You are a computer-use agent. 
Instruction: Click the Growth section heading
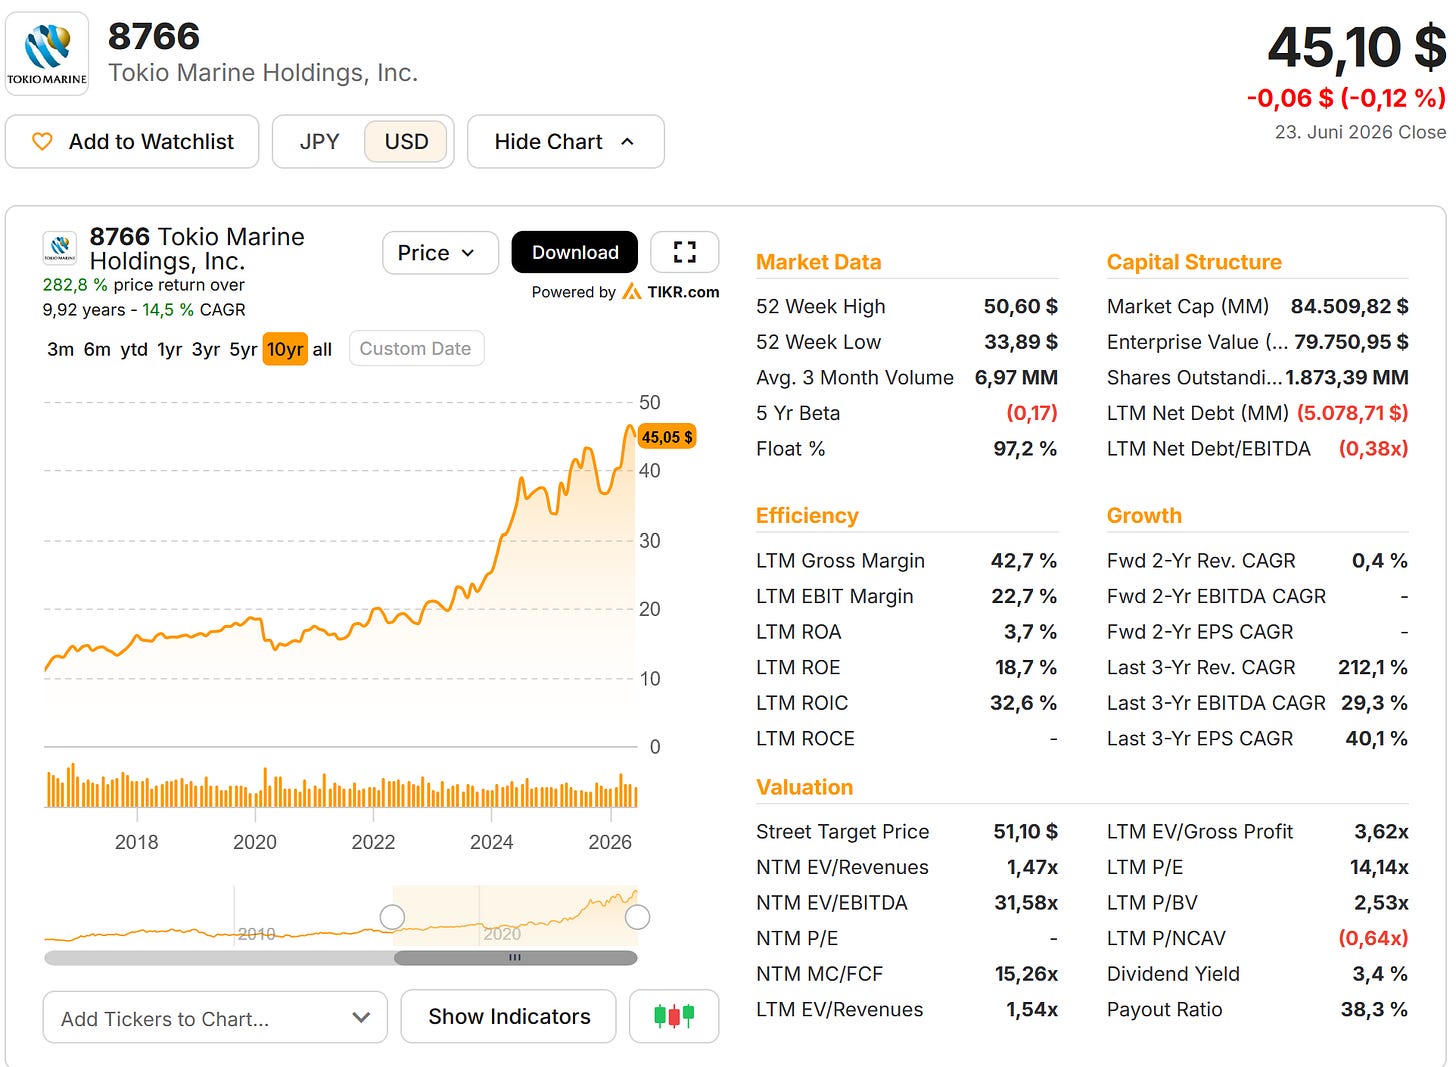[x=1144, y=516]
